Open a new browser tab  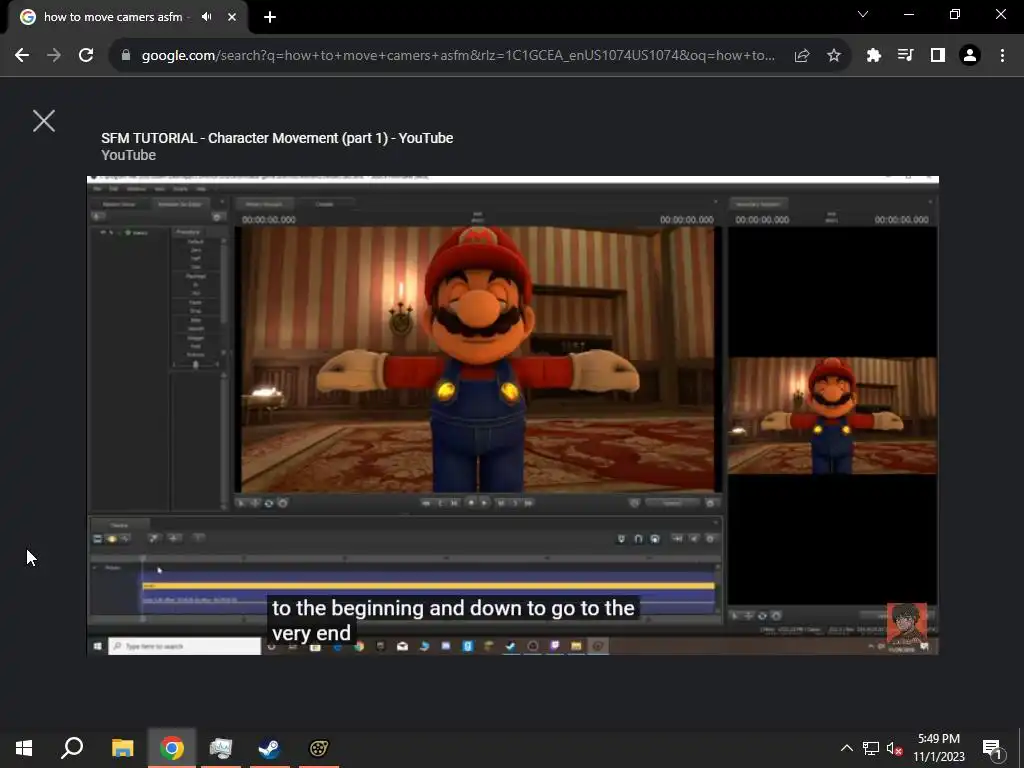(x=270, y=17)
